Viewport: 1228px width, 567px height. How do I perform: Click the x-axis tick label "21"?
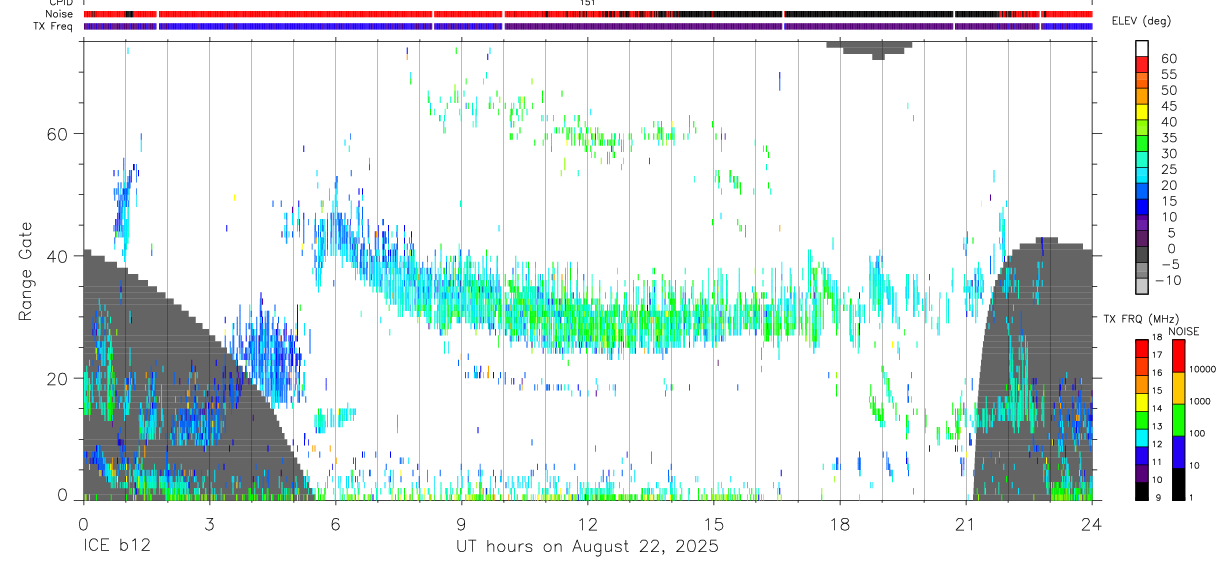(965, 523)
